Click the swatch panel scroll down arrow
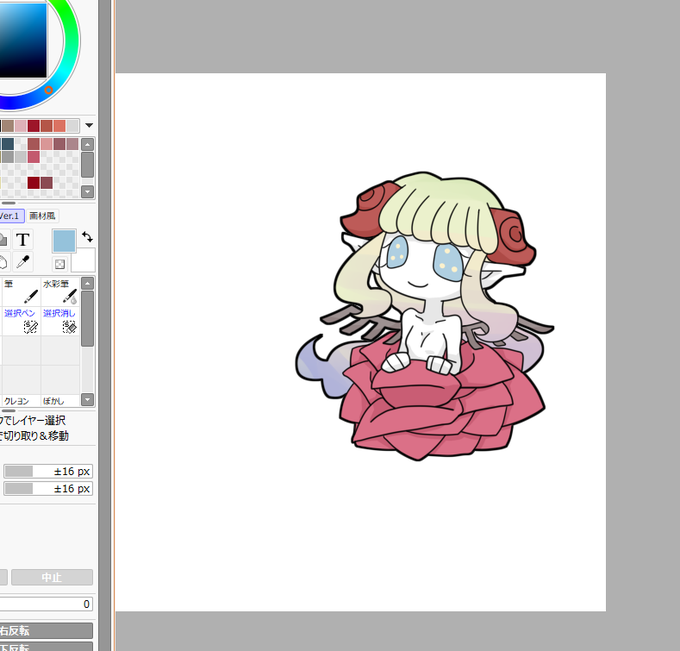This screenshot has height=651, width=680. coord(88,191)
